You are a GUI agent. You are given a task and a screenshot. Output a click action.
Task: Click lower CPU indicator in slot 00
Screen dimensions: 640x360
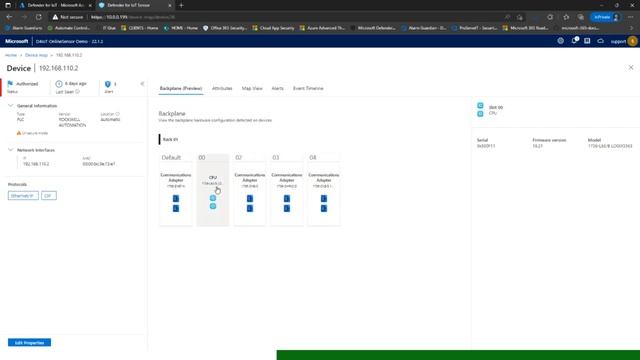point(213,206)
